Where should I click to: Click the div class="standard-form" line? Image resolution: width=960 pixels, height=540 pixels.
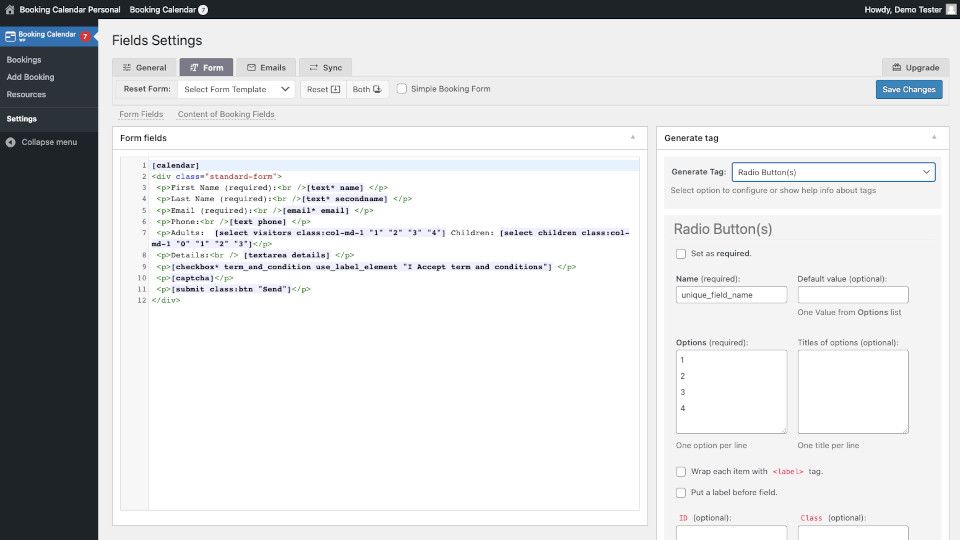[217, 176]
